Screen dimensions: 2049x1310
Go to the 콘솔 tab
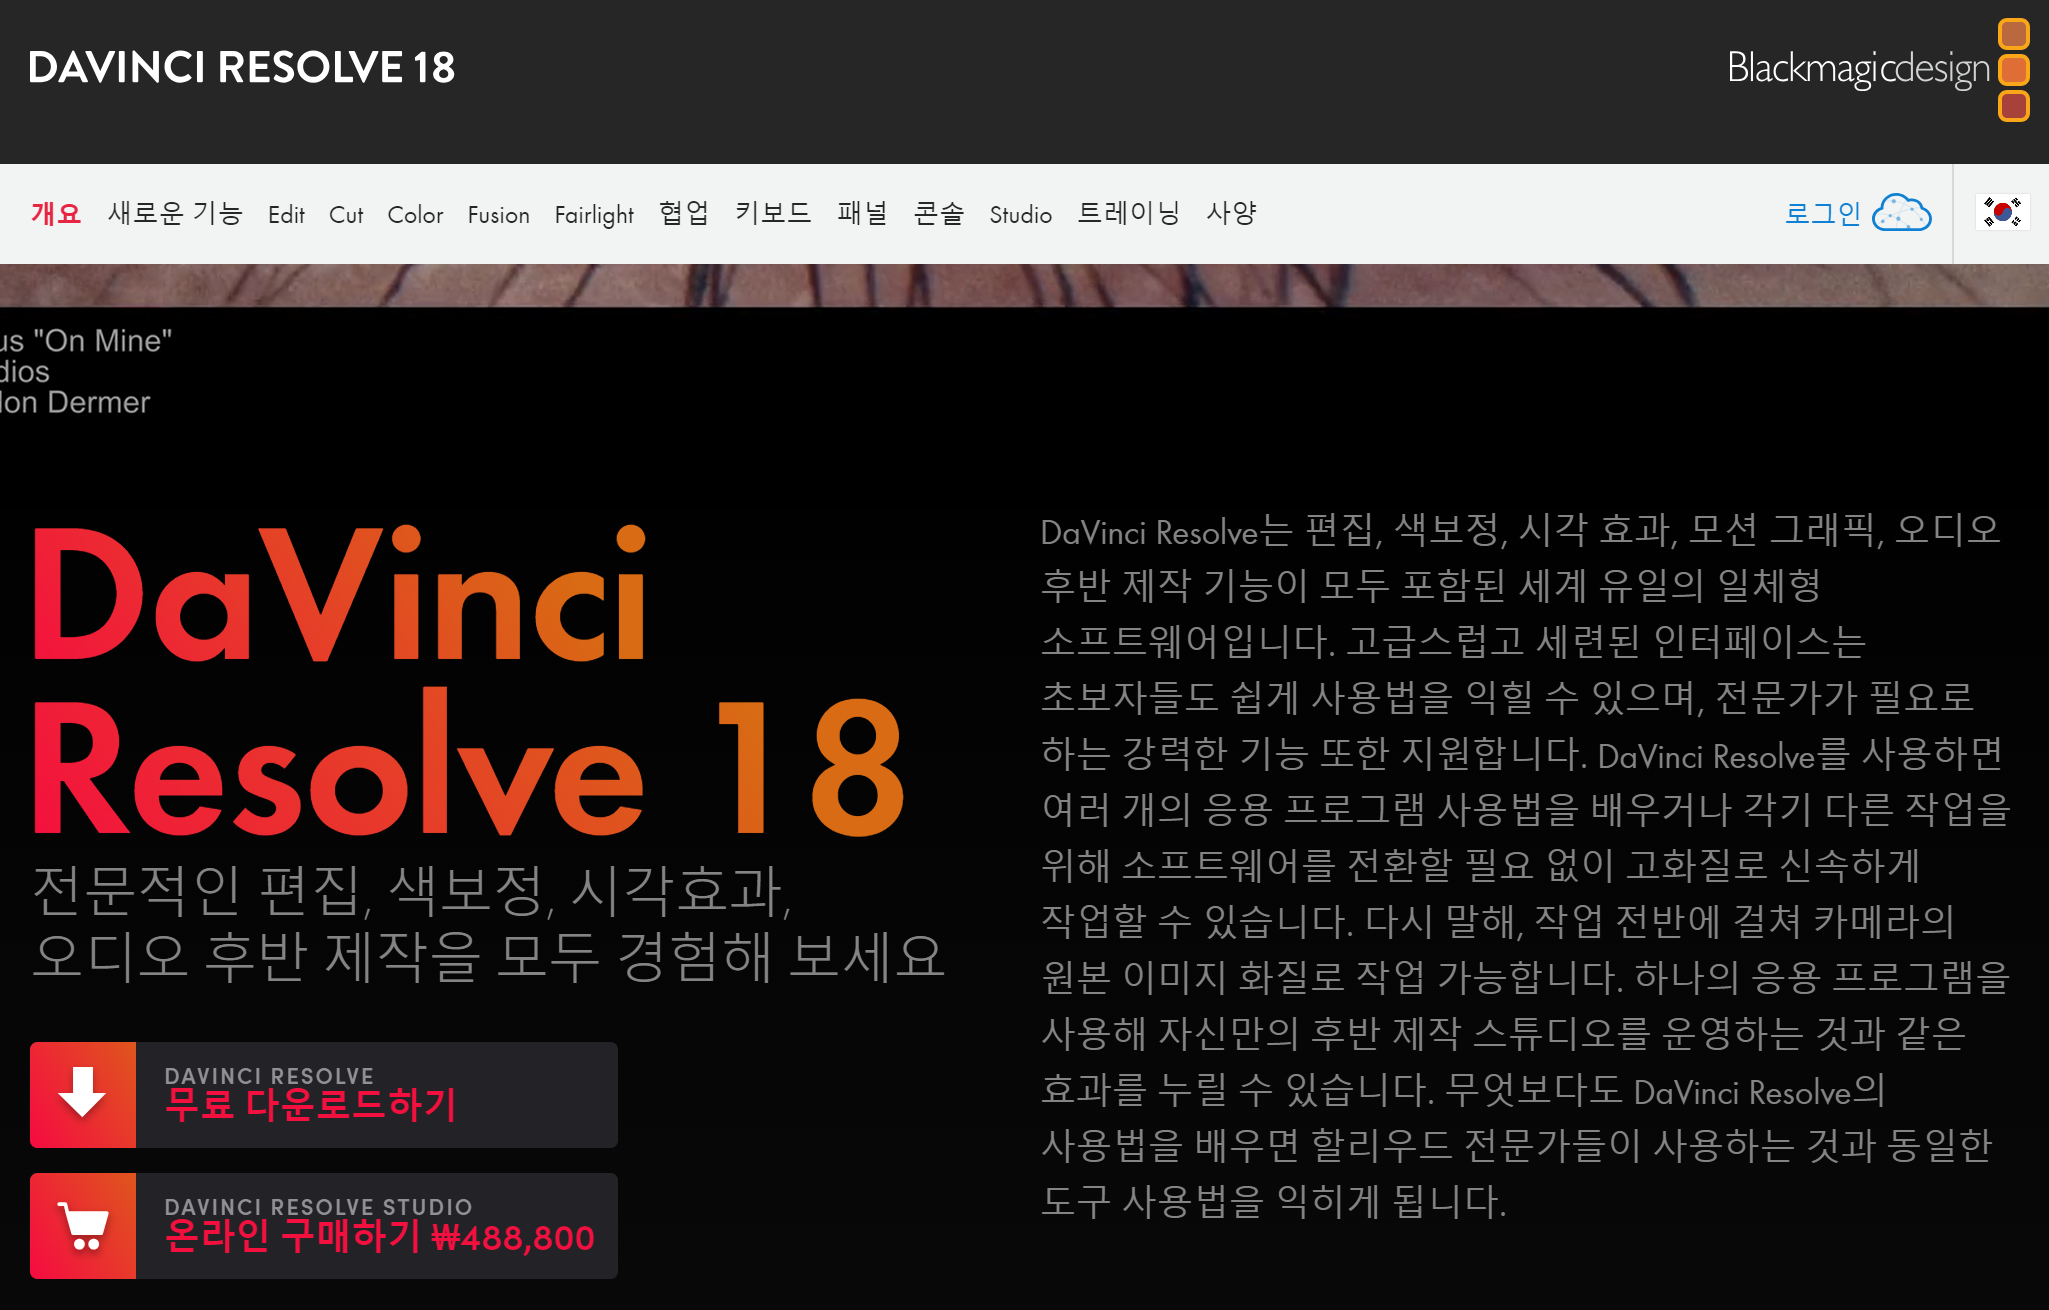[938, 213]
